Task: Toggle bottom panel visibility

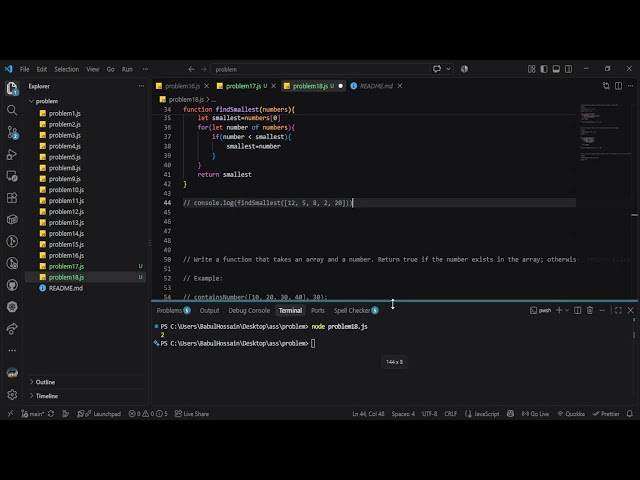Action: [556, 69]
